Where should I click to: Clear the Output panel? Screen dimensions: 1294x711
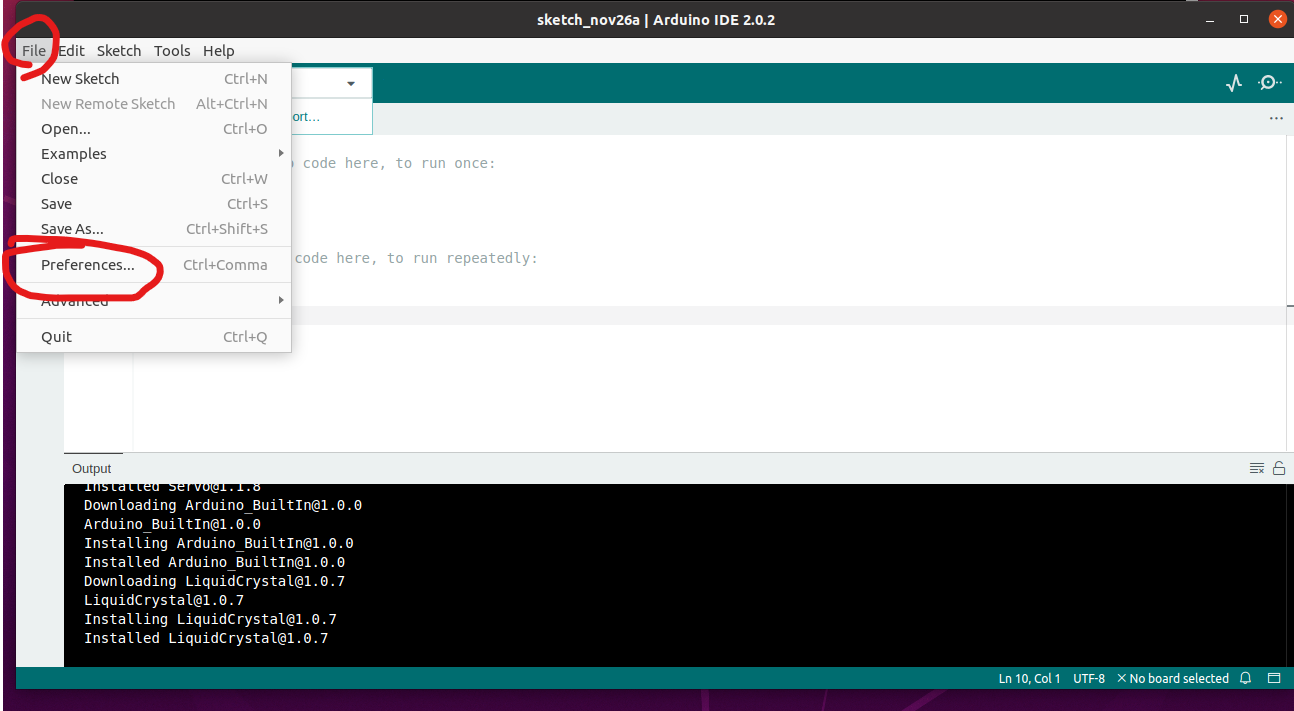coord(1257,468)
